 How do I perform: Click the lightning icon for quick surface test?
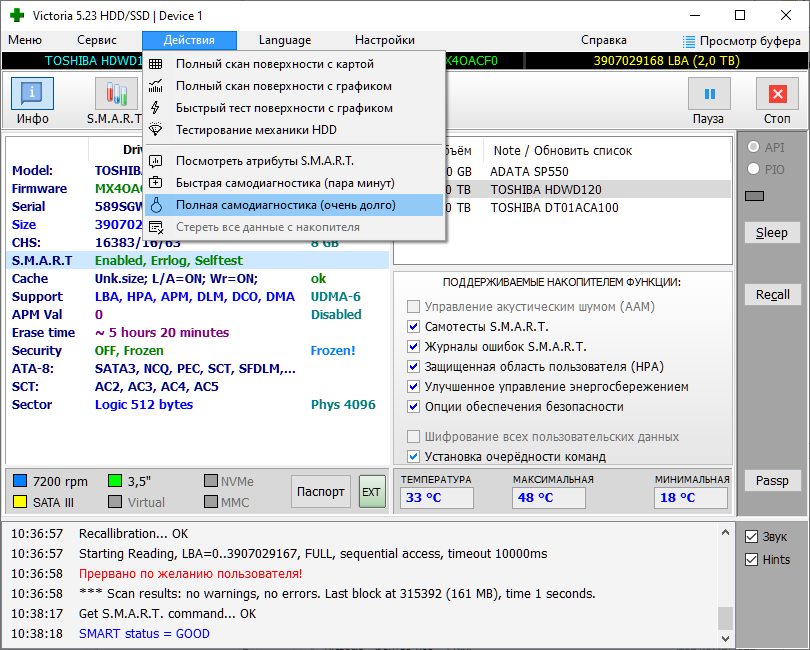tap(155, 107)
